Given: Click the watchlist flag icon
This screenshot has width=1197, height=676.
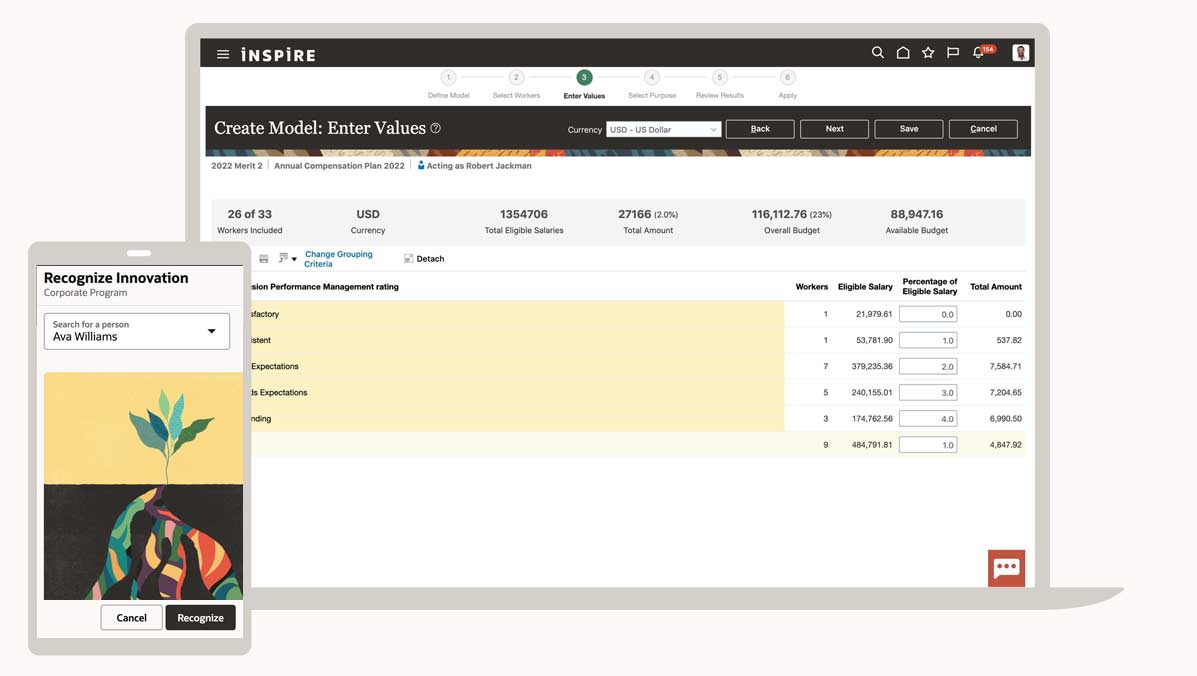Looking at the screenshot, I should pos(953,53).
